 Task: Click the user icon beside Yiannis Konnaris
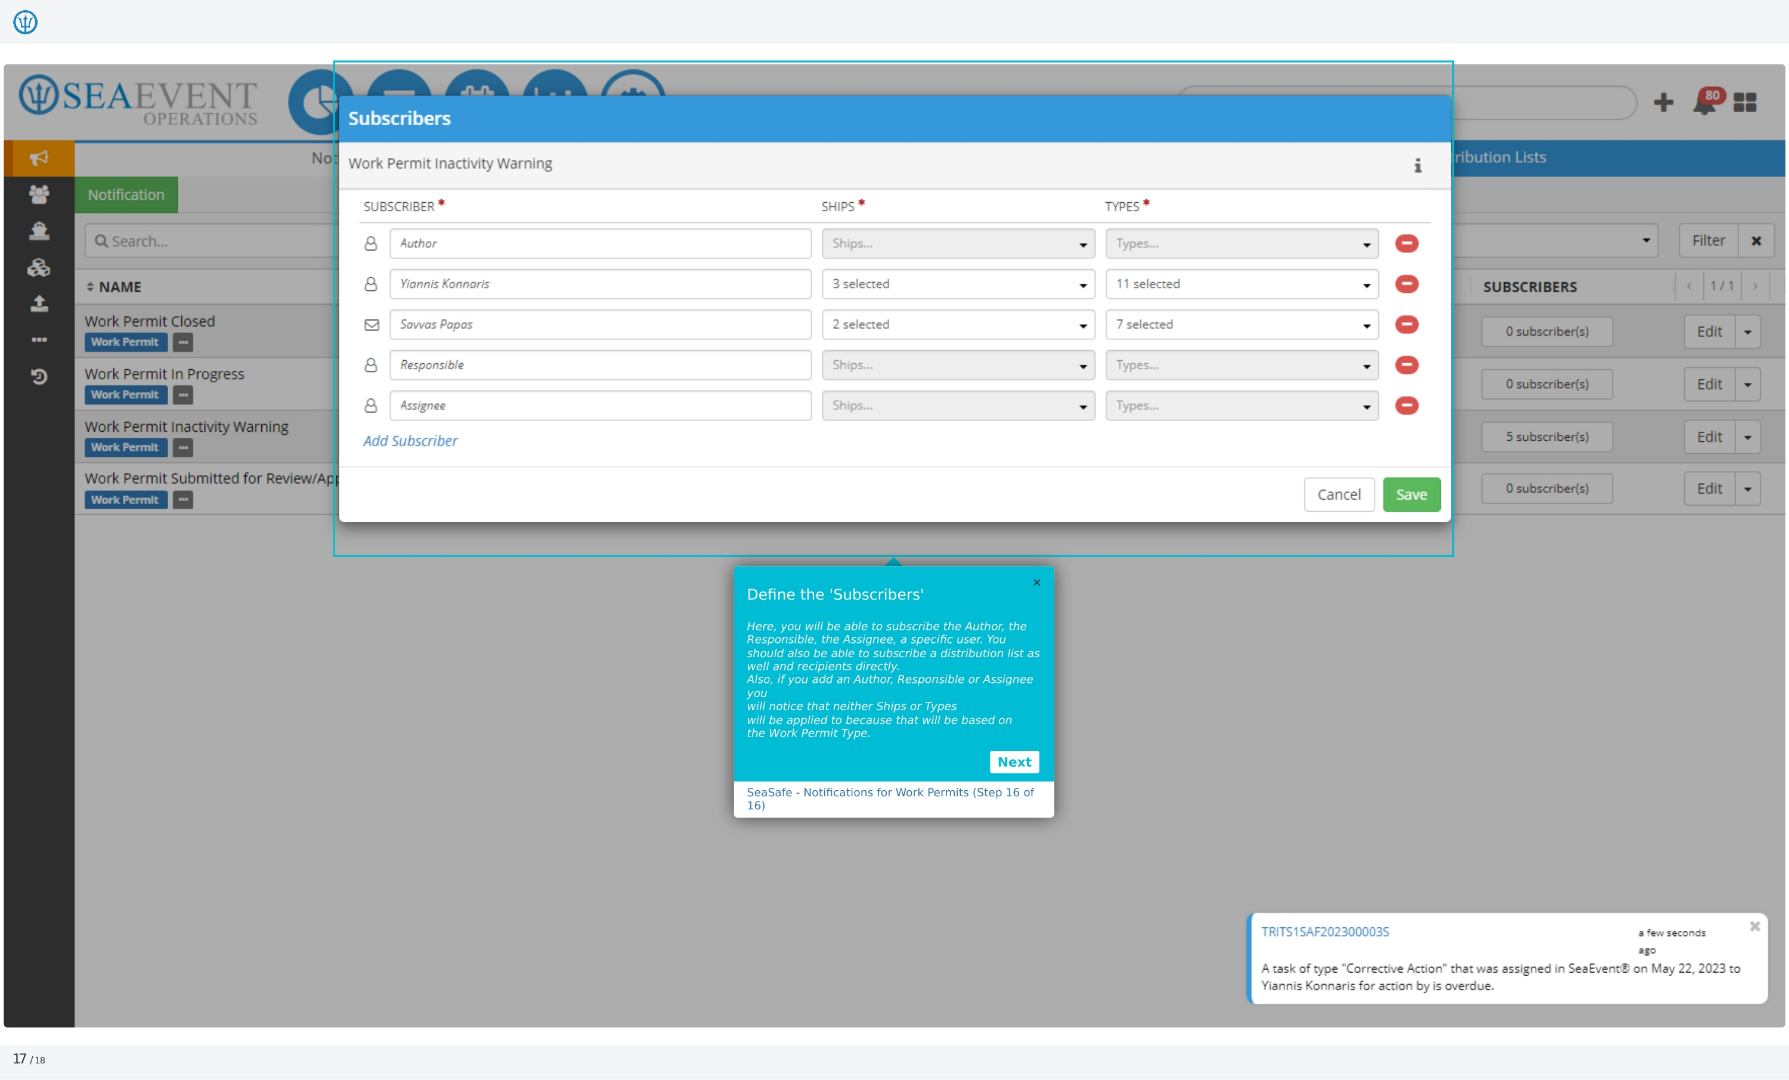(x=371, y=284)
